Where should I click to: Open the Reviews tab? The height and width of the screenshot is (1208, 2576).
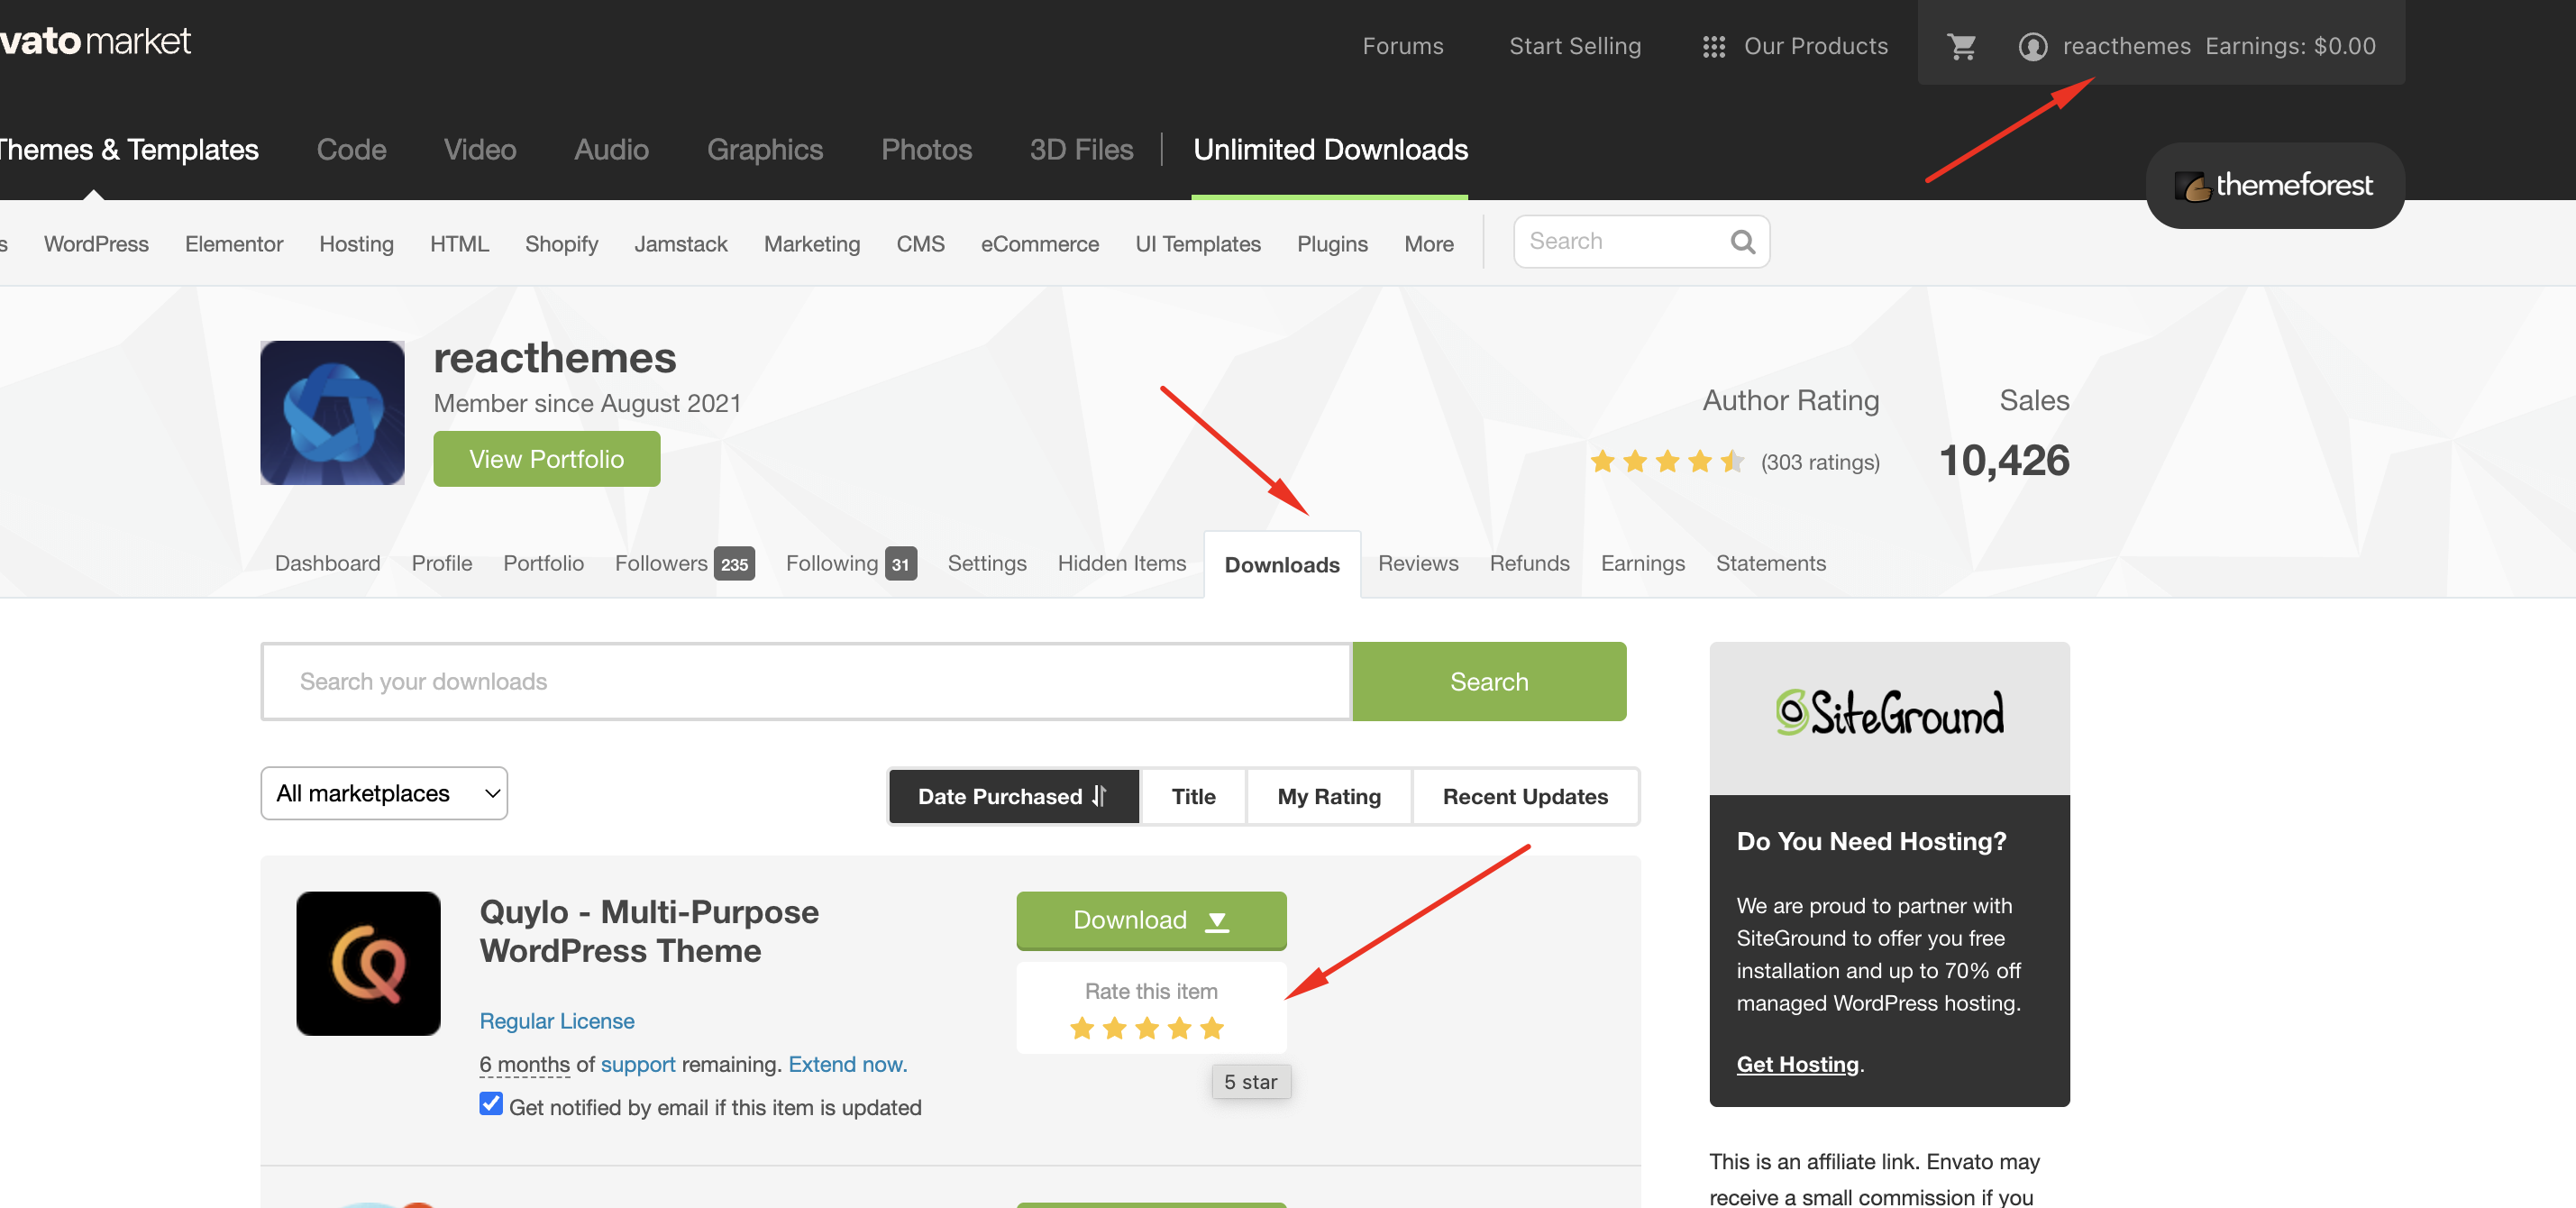[x=1417, y=563]
